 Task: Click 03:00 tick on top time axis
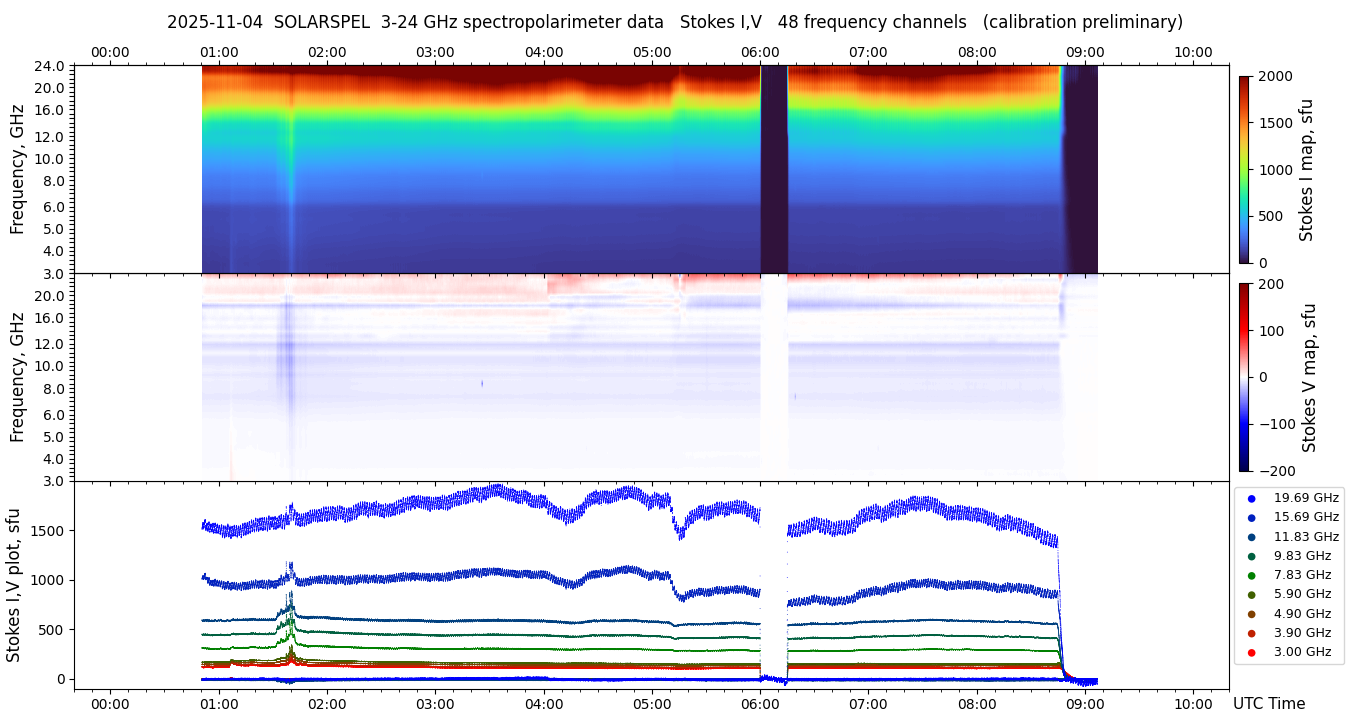pyautogui.click(x=435, y=52)
